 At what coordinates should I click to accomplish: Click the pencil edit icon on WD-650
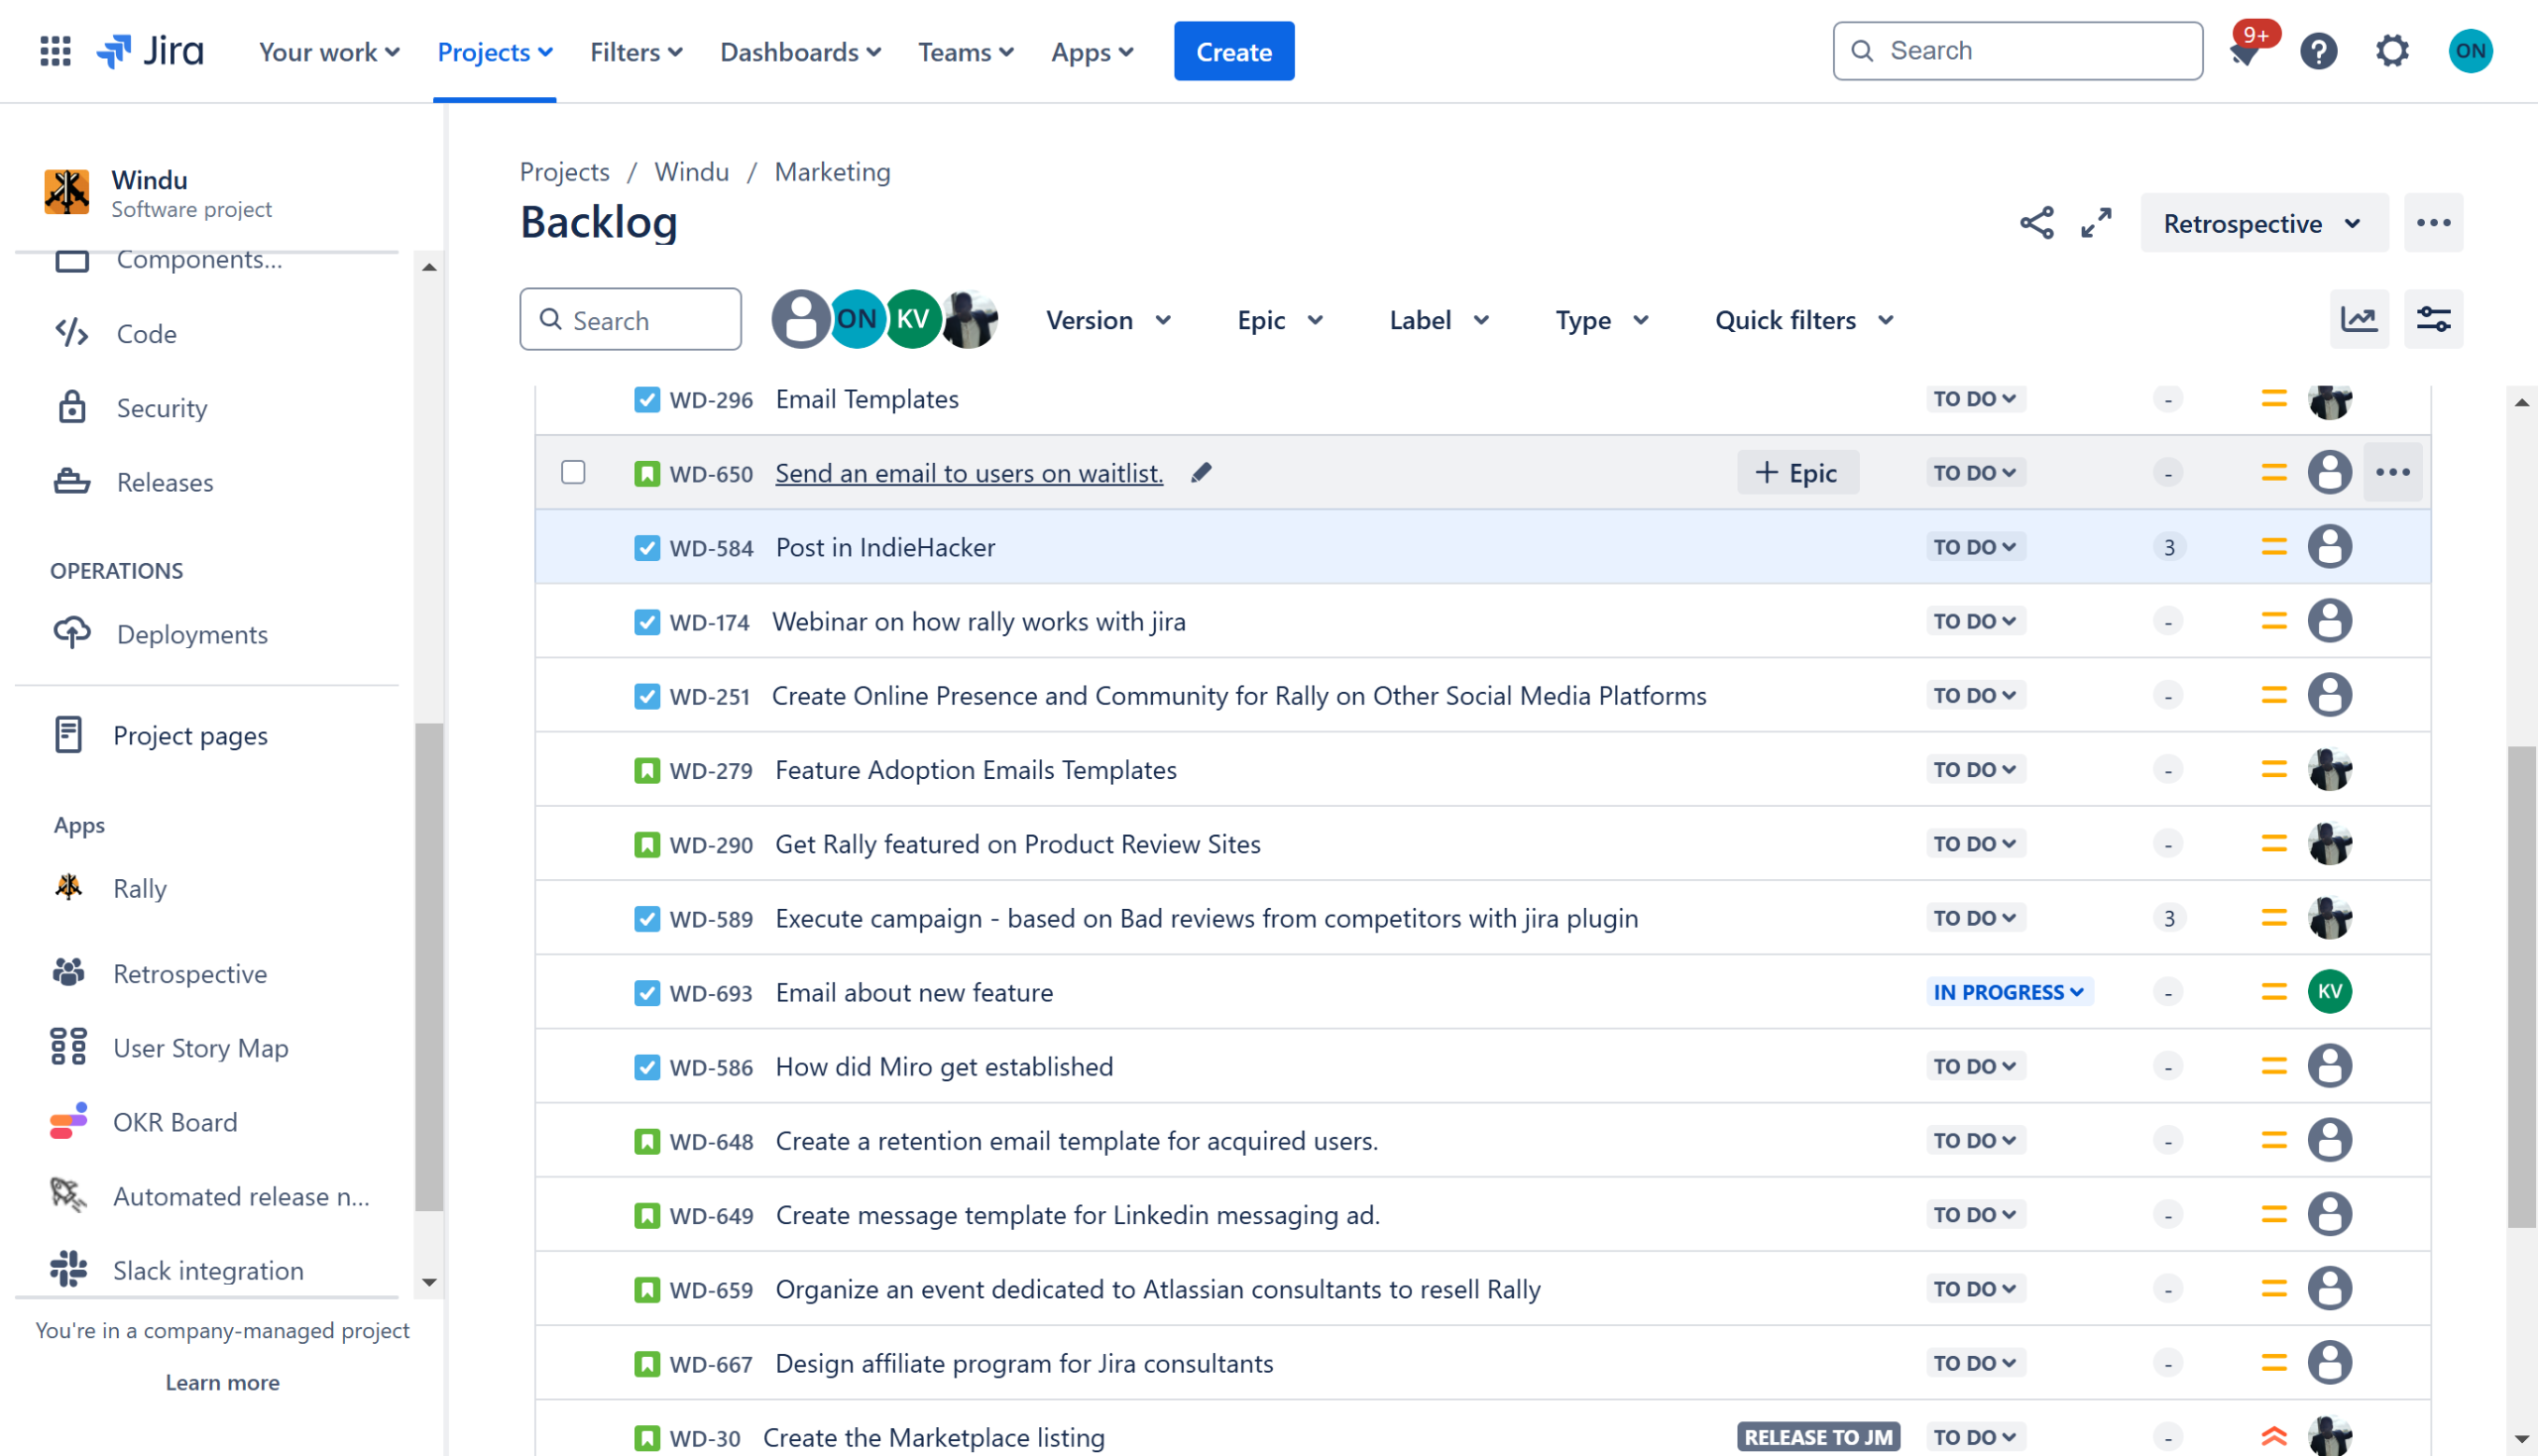coord(1201,473)
